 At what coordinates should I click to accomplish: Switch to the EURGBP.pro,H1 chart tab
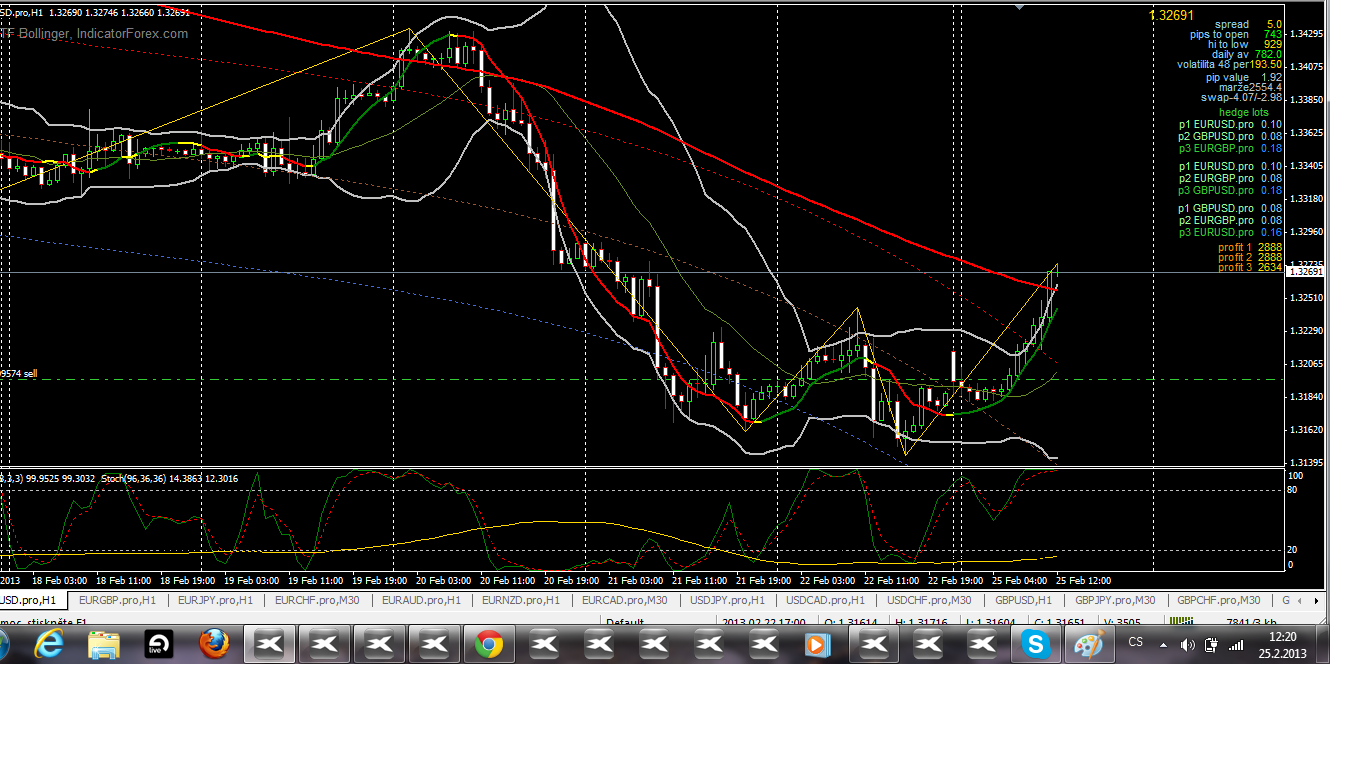(x=117, y=600)
